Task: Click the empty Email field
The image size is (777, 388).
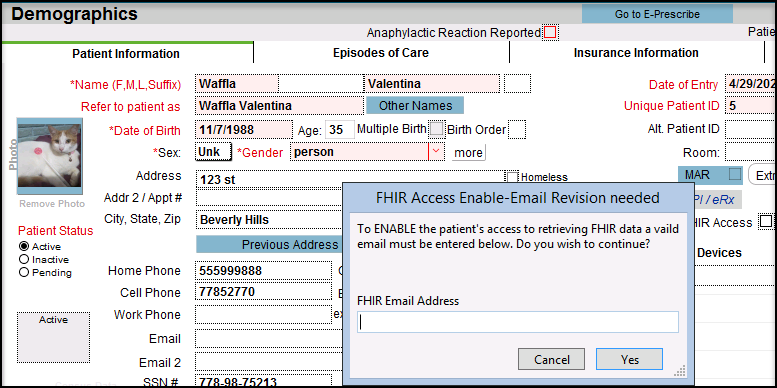Action: point(269,339)
